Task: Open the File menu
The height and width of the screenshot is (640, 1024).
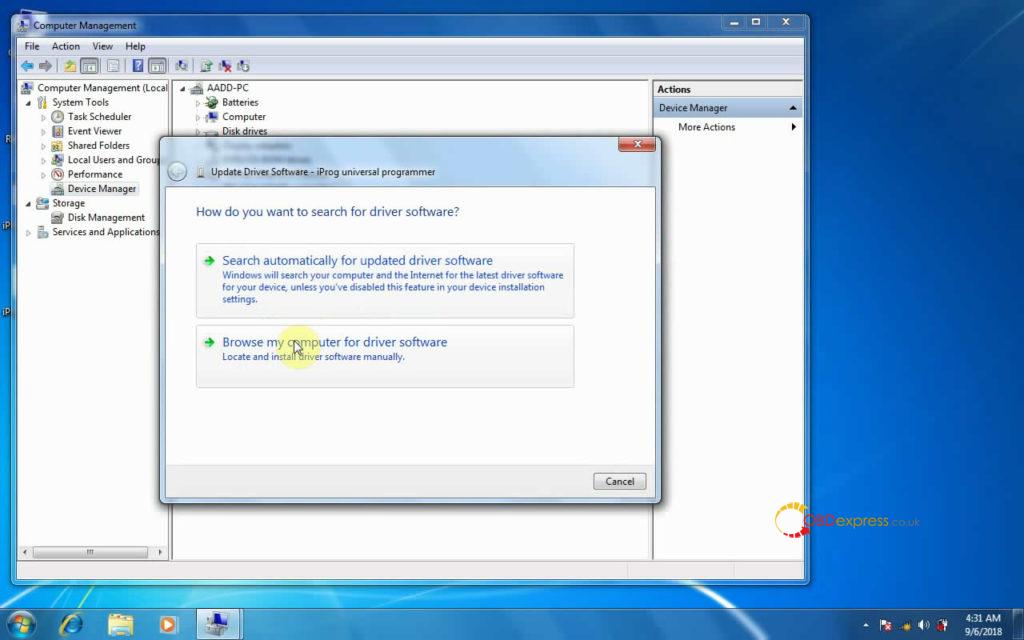Action: [32, 46]
